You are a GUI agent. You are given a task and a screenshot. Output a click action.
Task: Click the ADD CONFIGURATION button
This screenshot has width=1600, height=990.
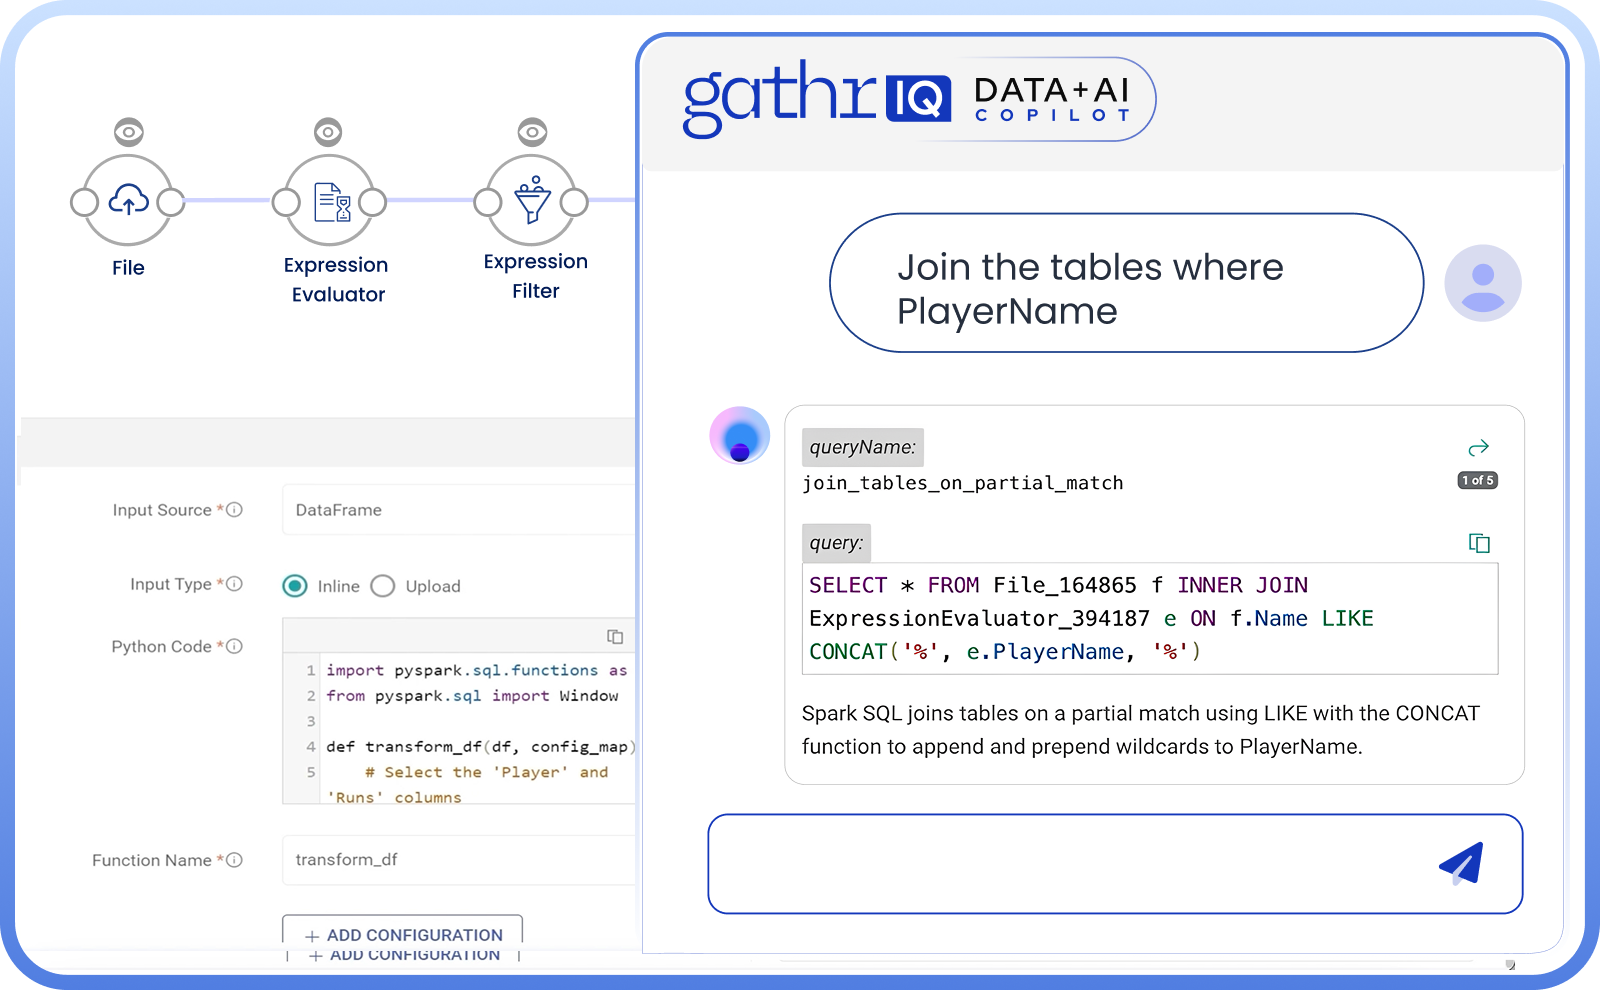pos(403,934)
